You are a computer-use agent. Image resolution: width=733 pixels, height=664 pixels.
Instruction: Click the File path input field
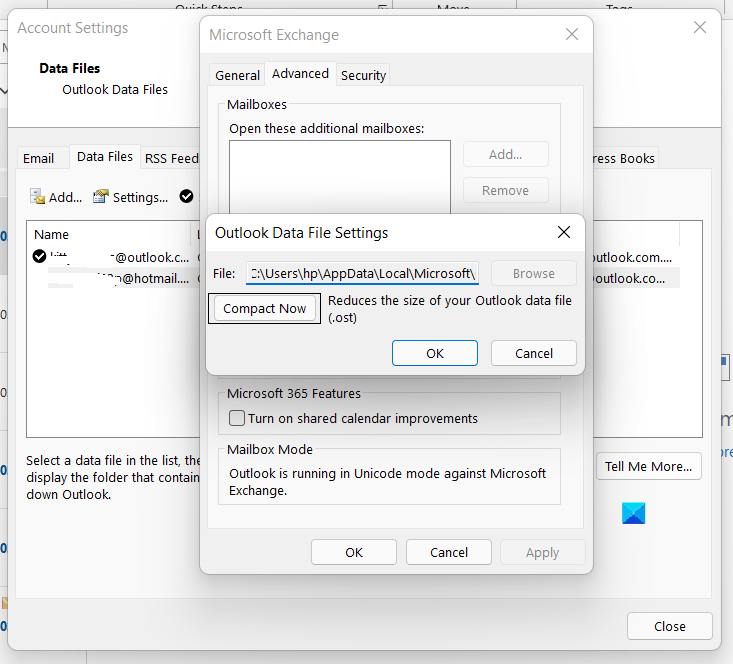(362, 273)
